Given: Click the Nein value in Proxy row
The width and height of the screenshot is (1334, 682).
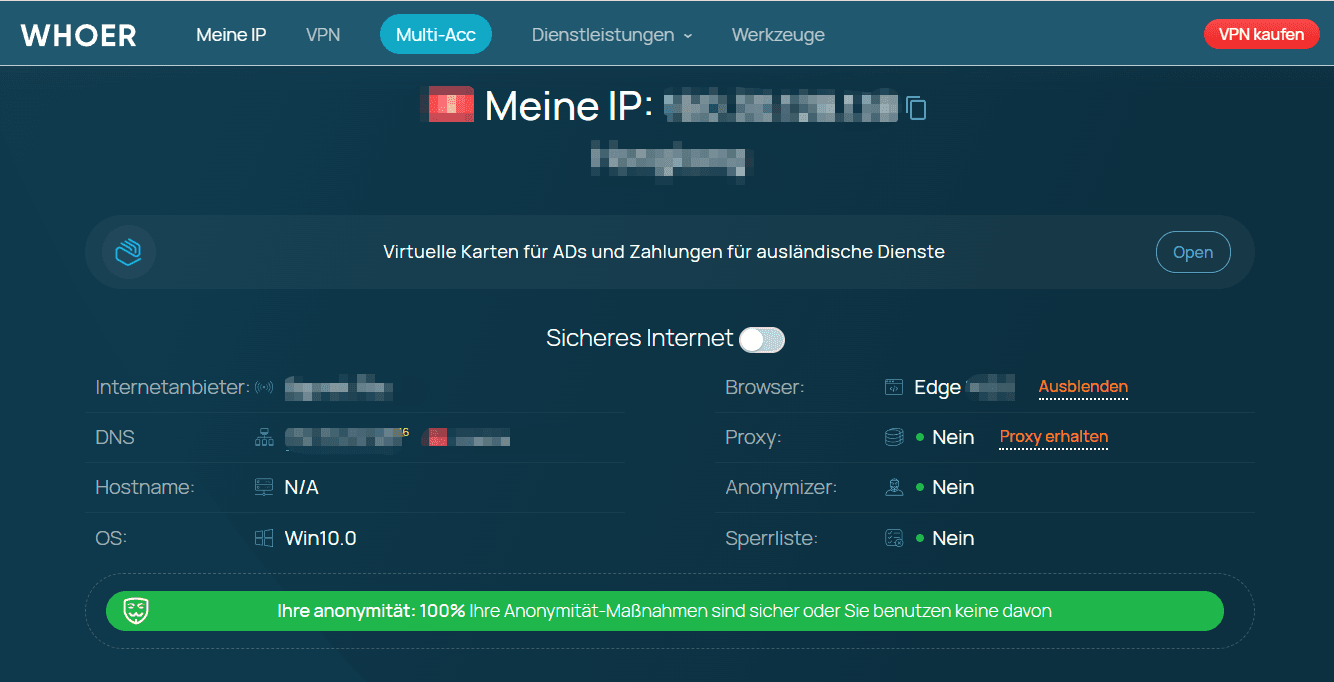Looking at the screenshot, I should click(x=953, y=437).
